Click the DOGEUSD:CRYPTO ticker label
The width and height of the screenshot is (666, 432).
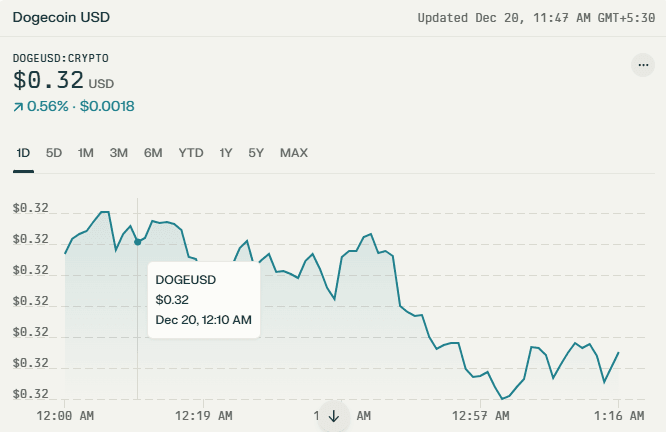pyautogui.click(x=61, y=58)
